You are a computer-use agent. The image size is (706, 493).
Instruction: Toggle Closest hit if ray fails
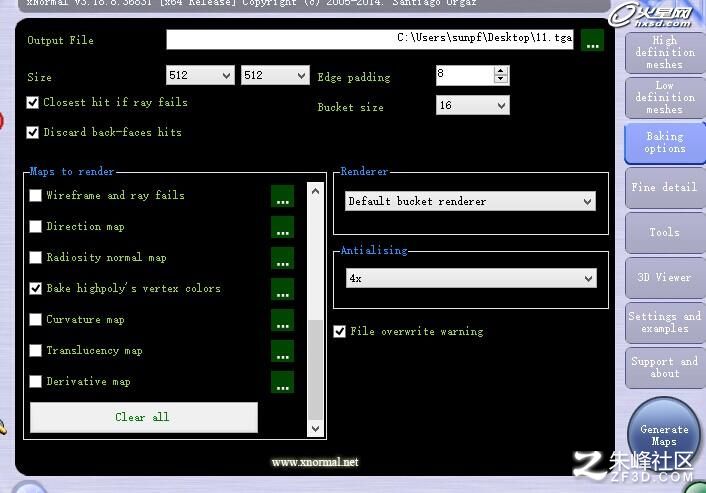coord(32,103)
